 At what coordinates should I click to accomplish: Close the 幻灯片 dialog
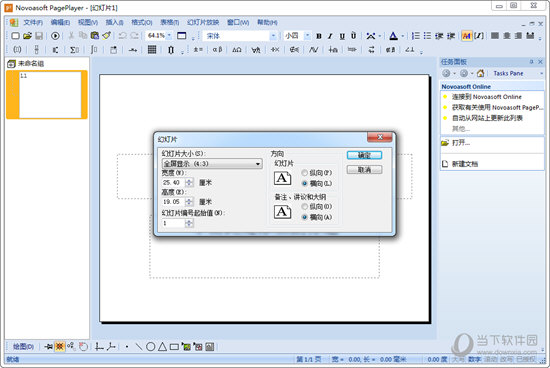(380, 137)
